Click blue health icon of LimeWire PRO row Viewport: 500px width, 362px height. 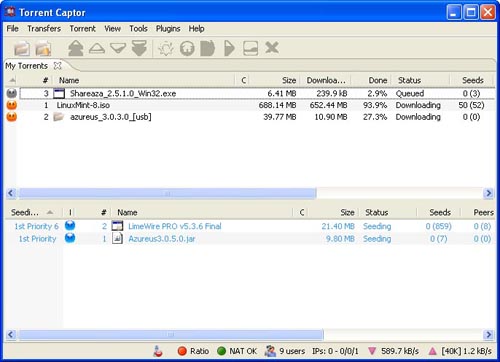70,226
